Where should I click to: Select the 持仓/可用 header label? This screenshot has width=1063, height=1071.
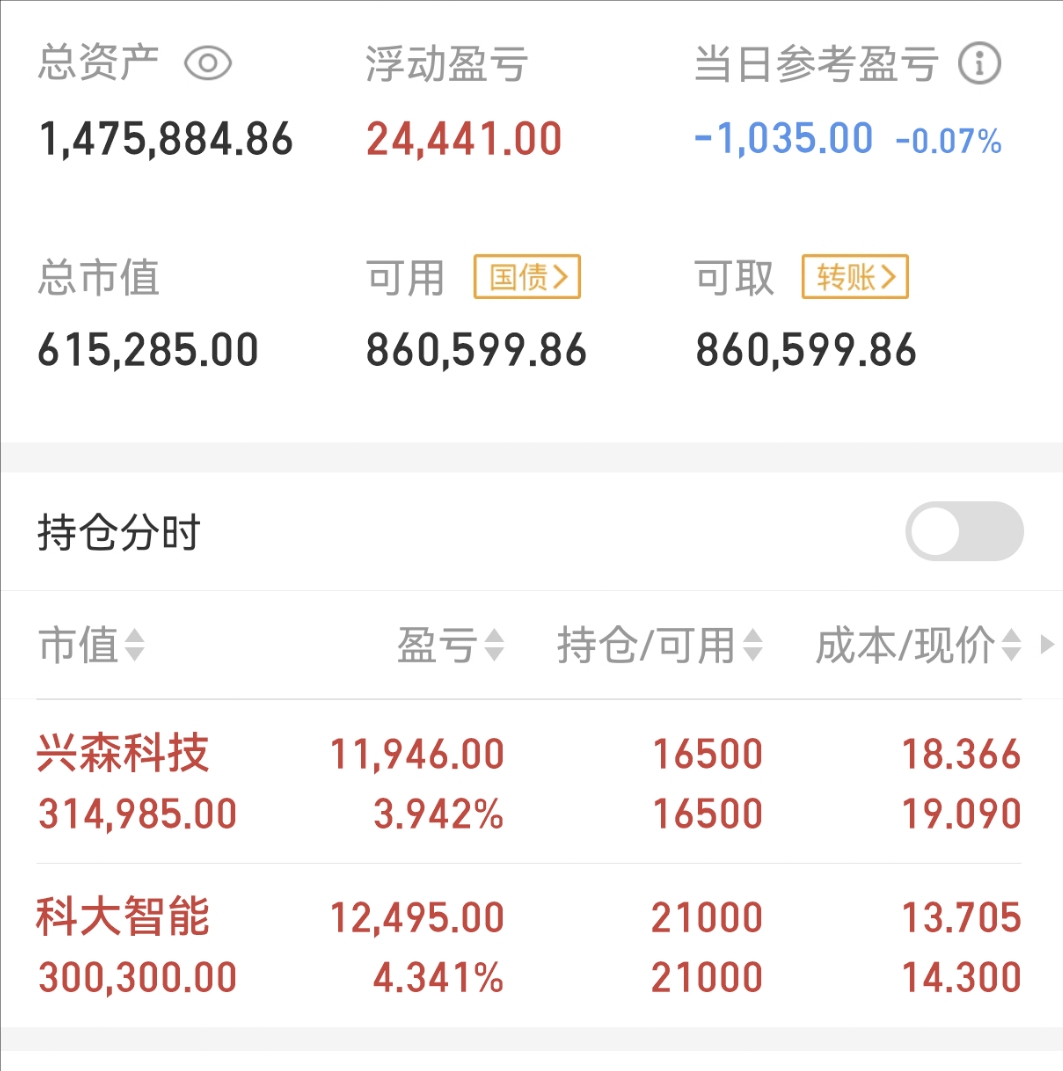click(x=646, y=645)
